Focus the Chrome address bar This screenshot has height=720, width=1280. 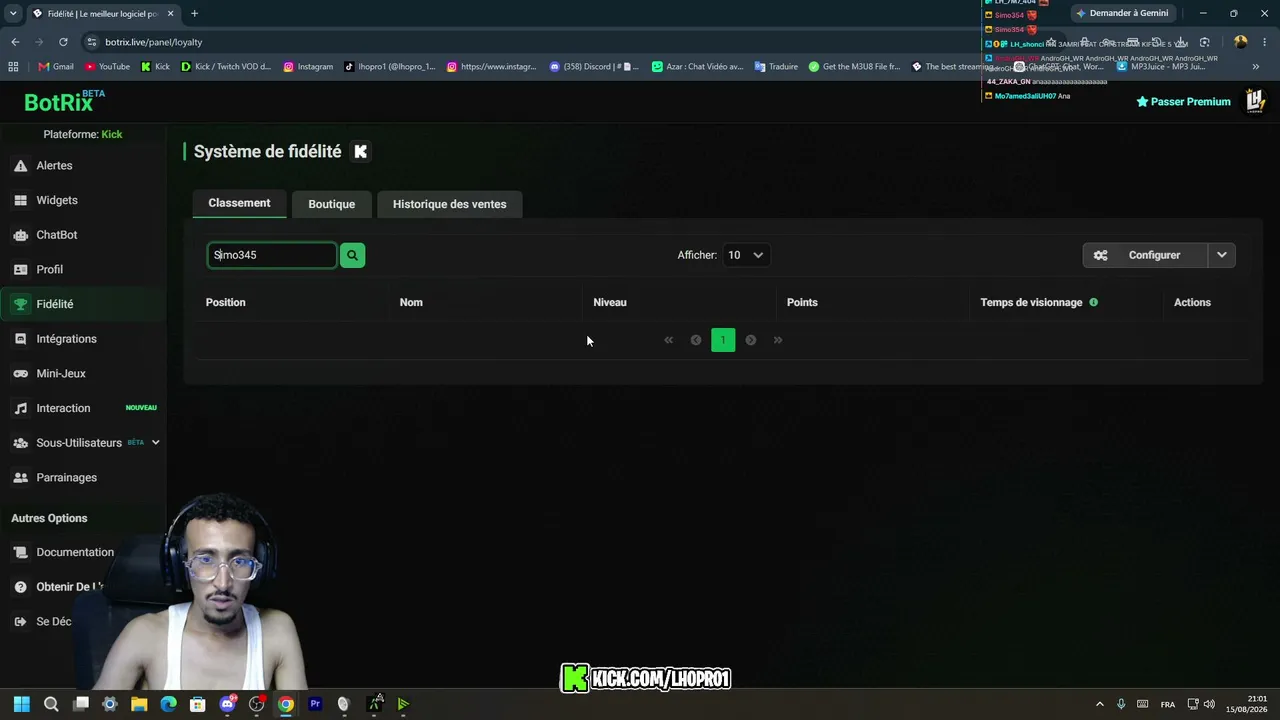coord(560,42)
